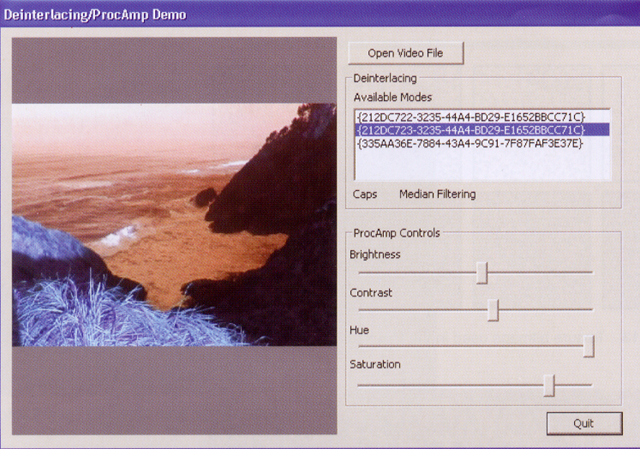Click the Brightness slider thumb
This screenshot has height=449, width=640.
[x=482, y=272]
